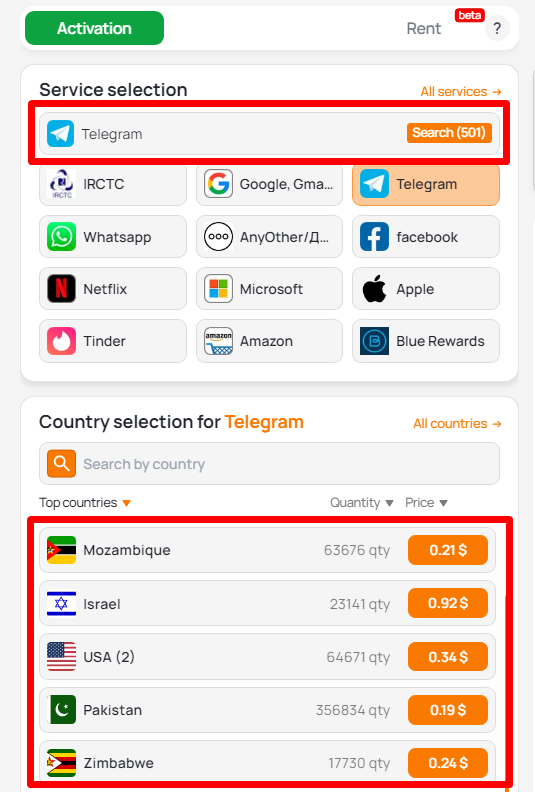
Task: Select the Microsoft service tile
Action: (x=269, y=289)
